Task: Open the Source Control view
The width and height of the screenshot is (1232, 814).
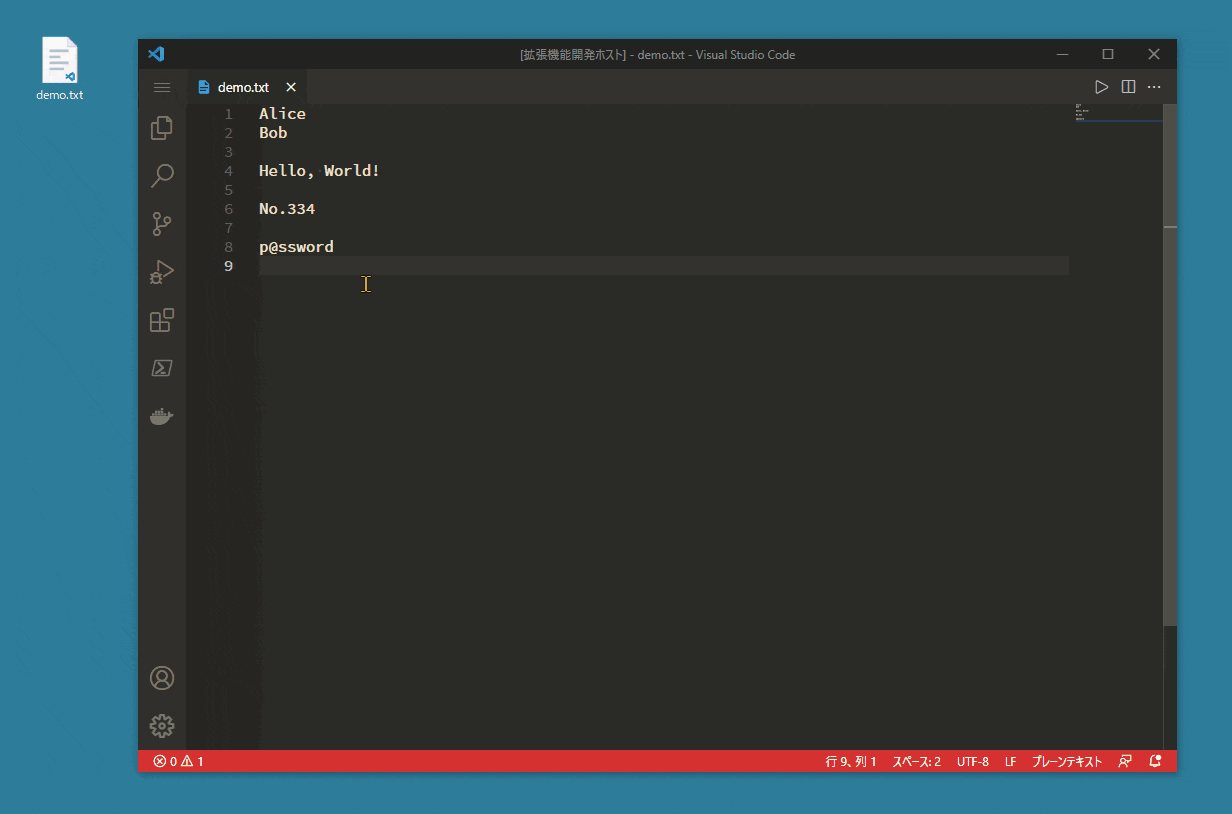Action: tap(162, 224)
